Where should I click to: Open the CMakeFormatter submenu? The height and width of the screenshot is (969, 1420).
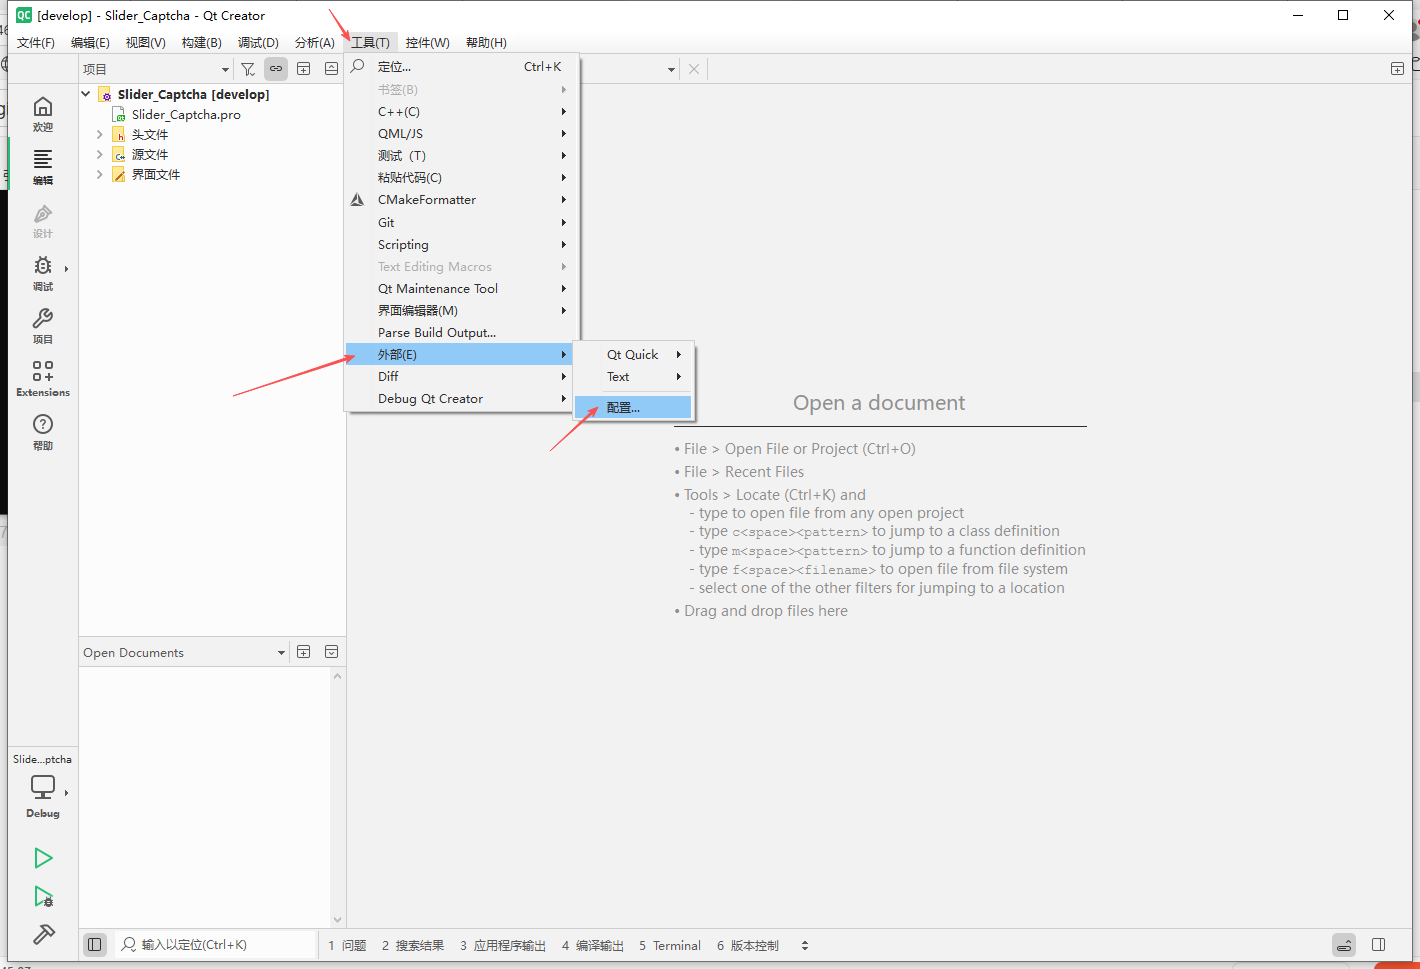point(461,199)
